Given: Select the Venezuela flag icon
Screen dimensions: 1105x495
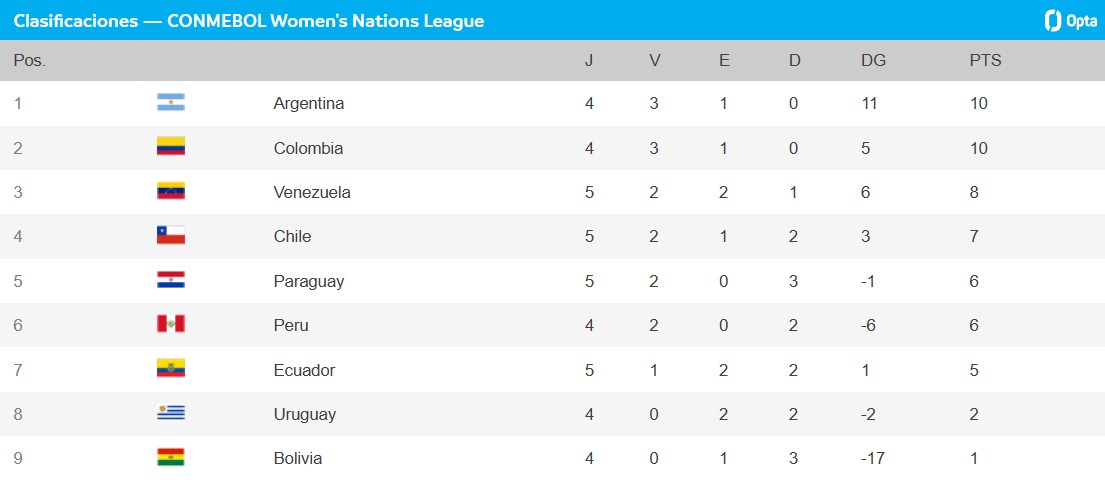Looking at the screenshot, I should tap(171, 192).
